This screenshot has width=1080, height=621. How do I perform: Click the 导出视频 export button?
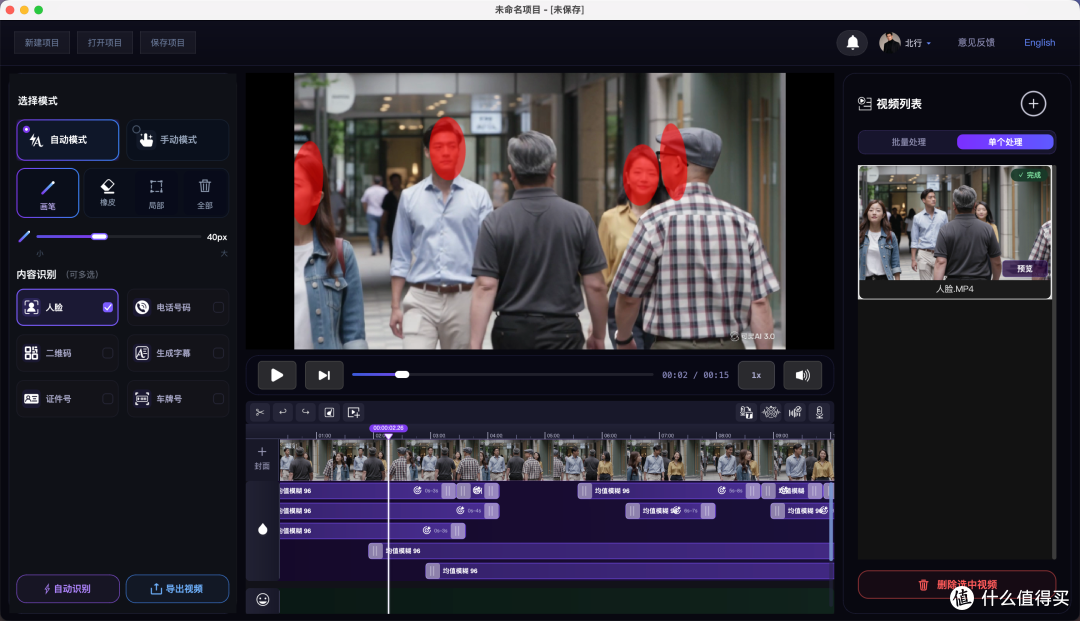coord(177,589)
